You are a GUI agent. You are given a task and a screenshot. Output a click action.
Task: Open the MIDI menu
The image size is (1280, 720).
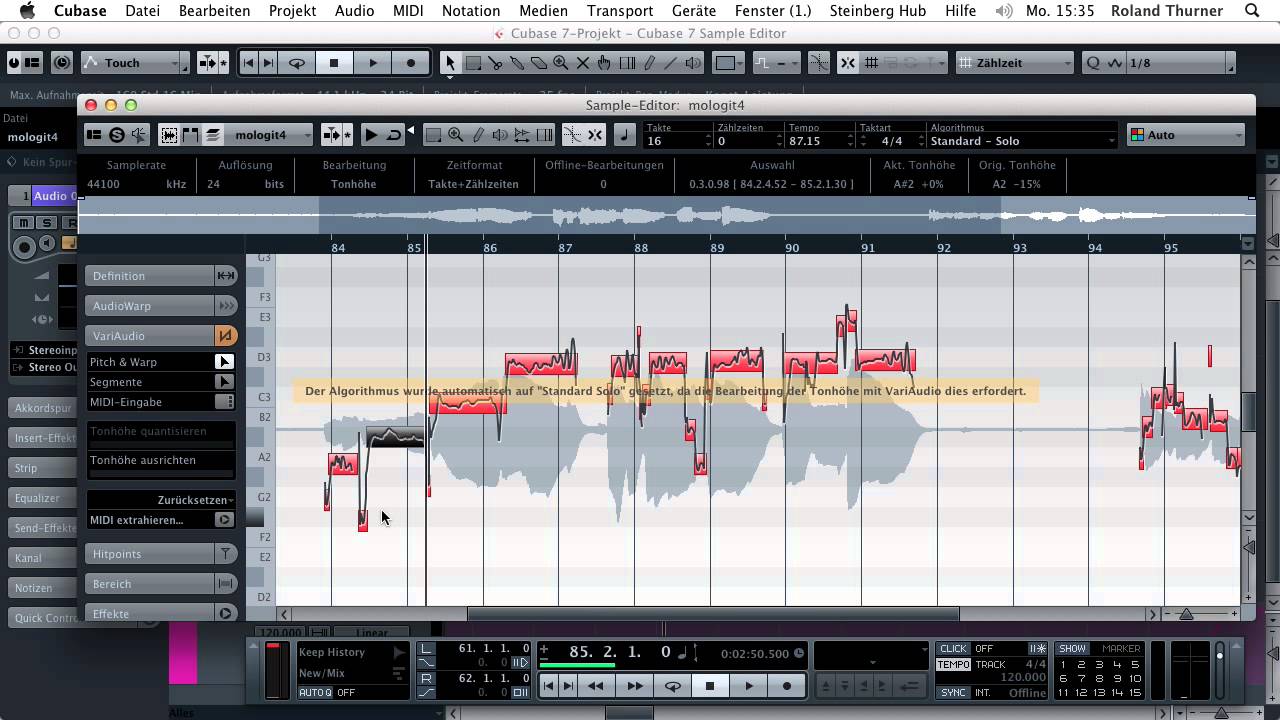pyautogui.click(x=408, y=11)
